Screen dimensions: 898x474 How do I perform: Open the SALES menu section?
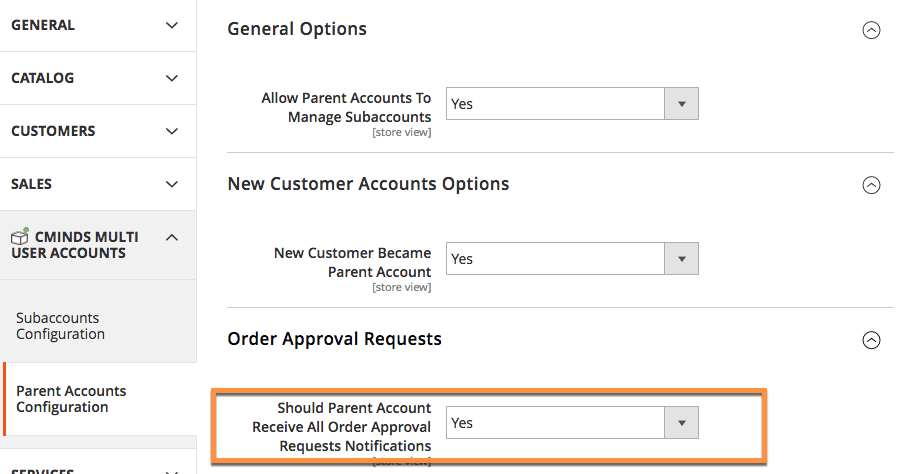32,184
